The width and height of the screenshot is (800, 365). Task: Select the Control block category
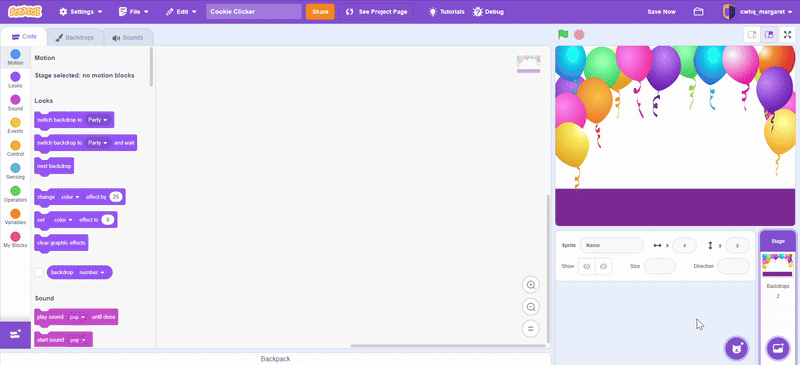[15, 149]
